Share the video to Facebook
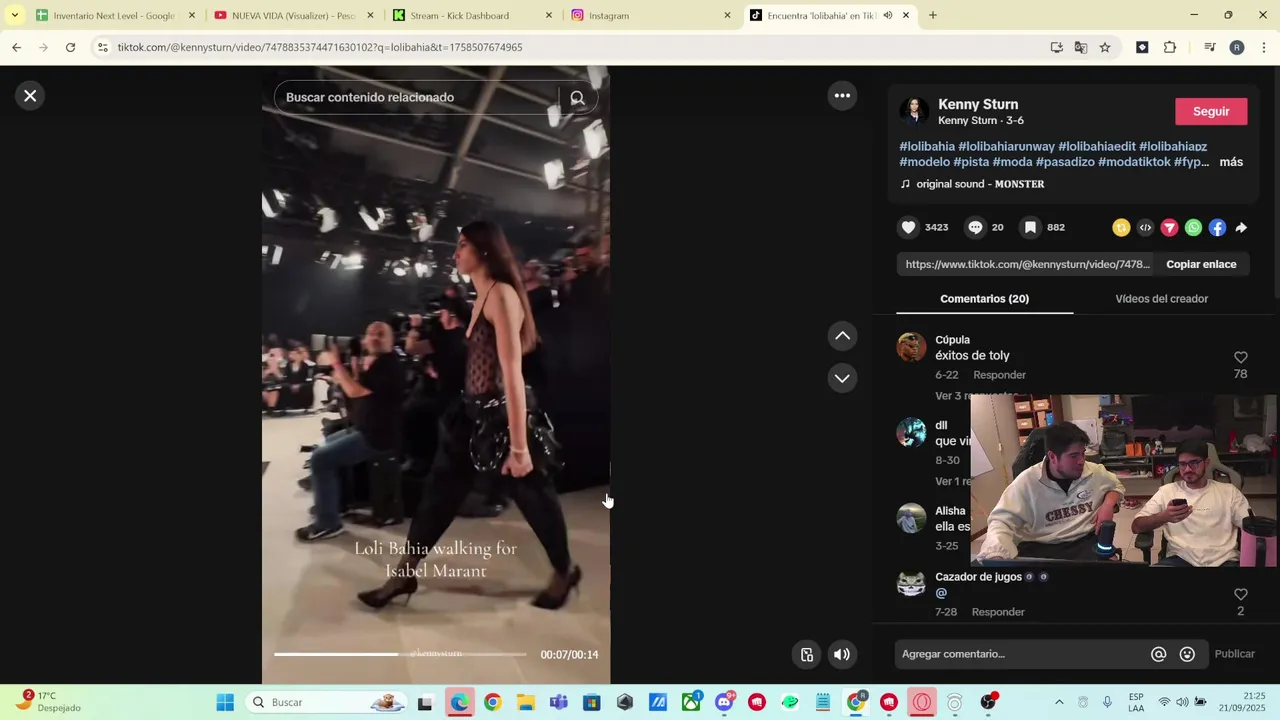Viewport: 1280px width, 720px height. [1217, 228]
